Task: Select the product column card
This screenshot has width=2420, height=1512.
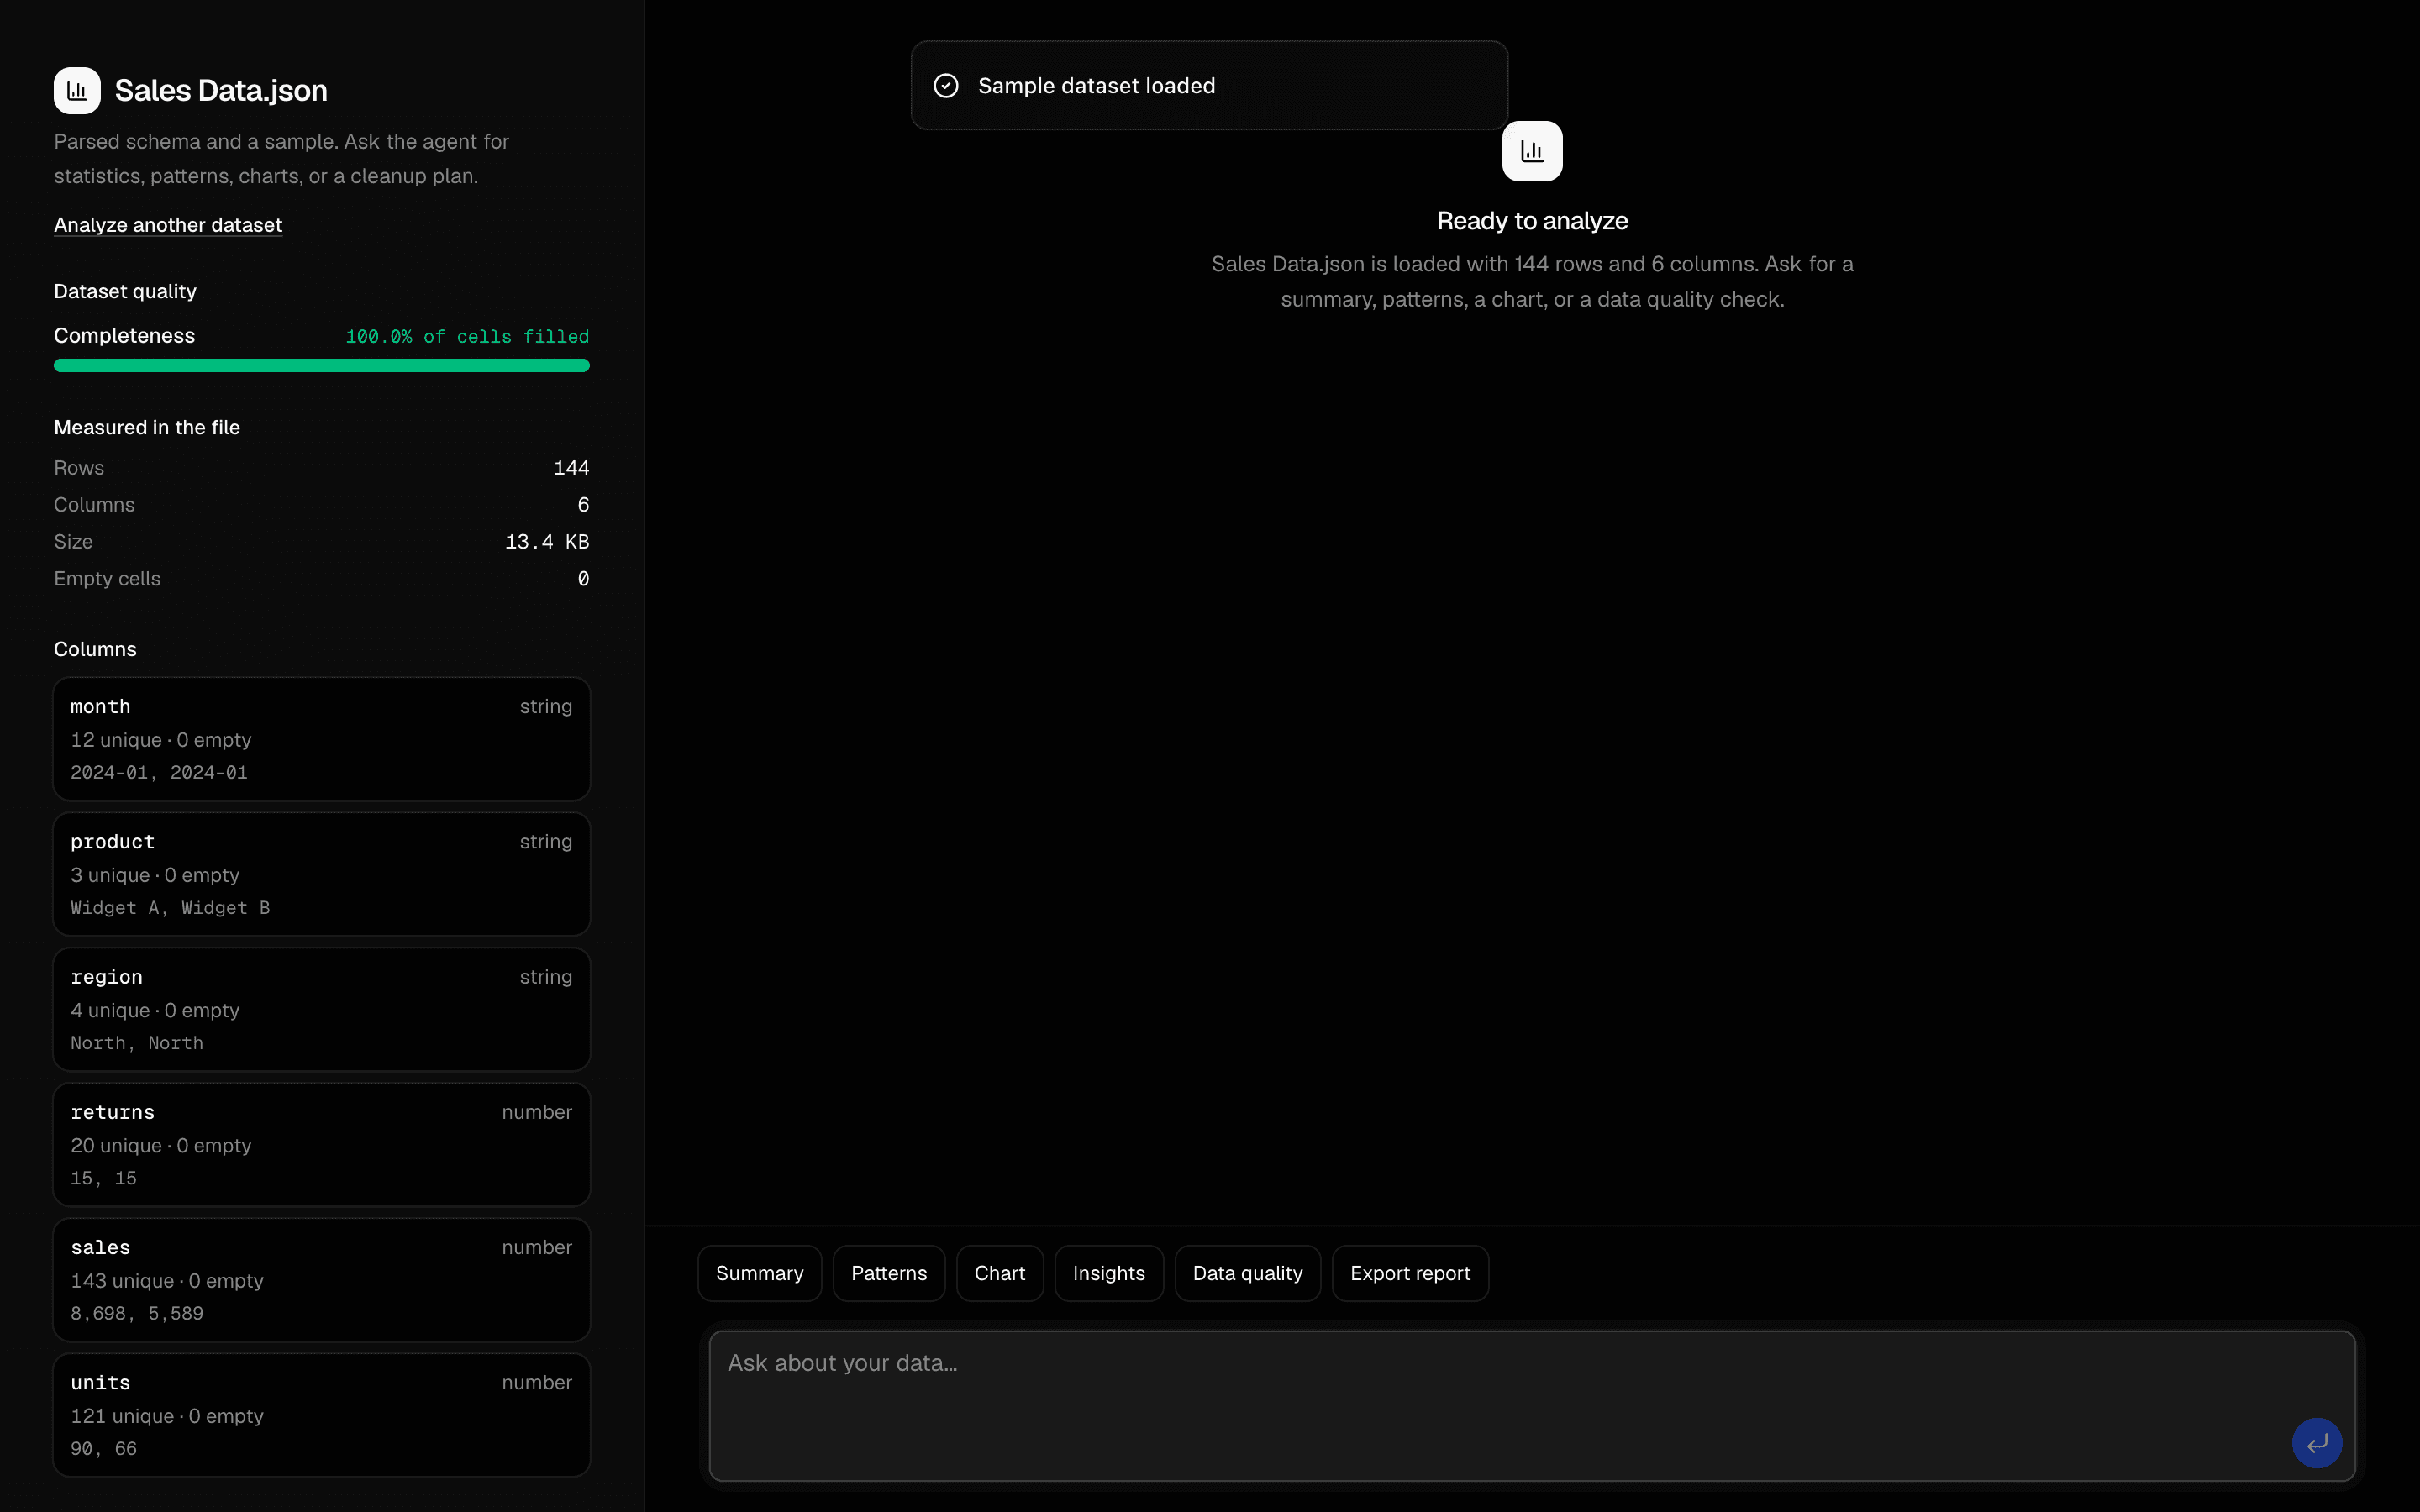Action: click(x=322, y=874)
